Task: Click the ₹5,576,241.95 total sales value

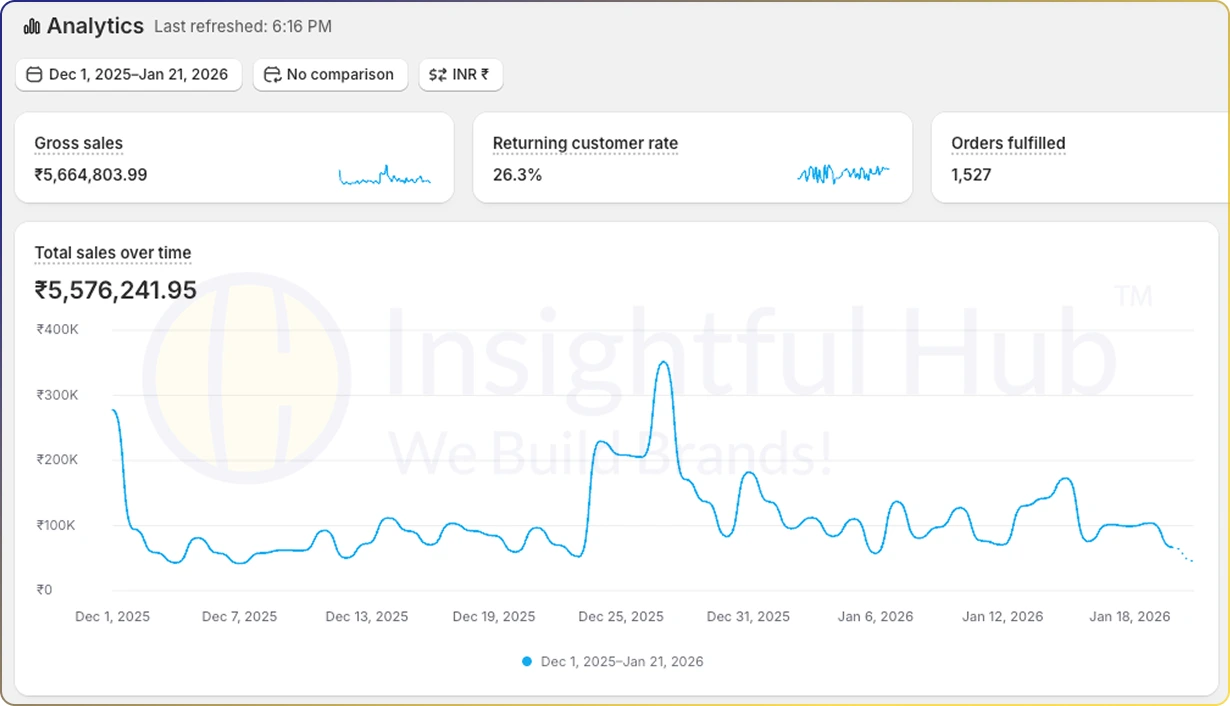Action: pos(115,290)
